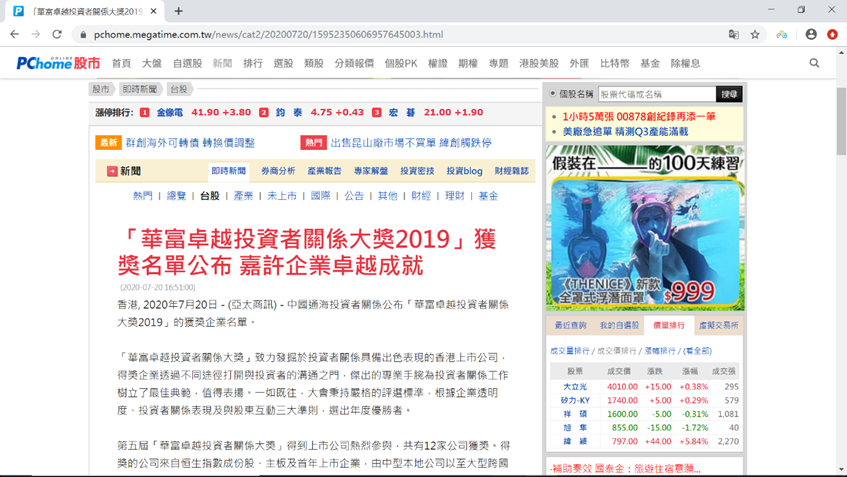Screen dimensions: 847x477
Task: Select 國際 news category
Action: [320, 196]
